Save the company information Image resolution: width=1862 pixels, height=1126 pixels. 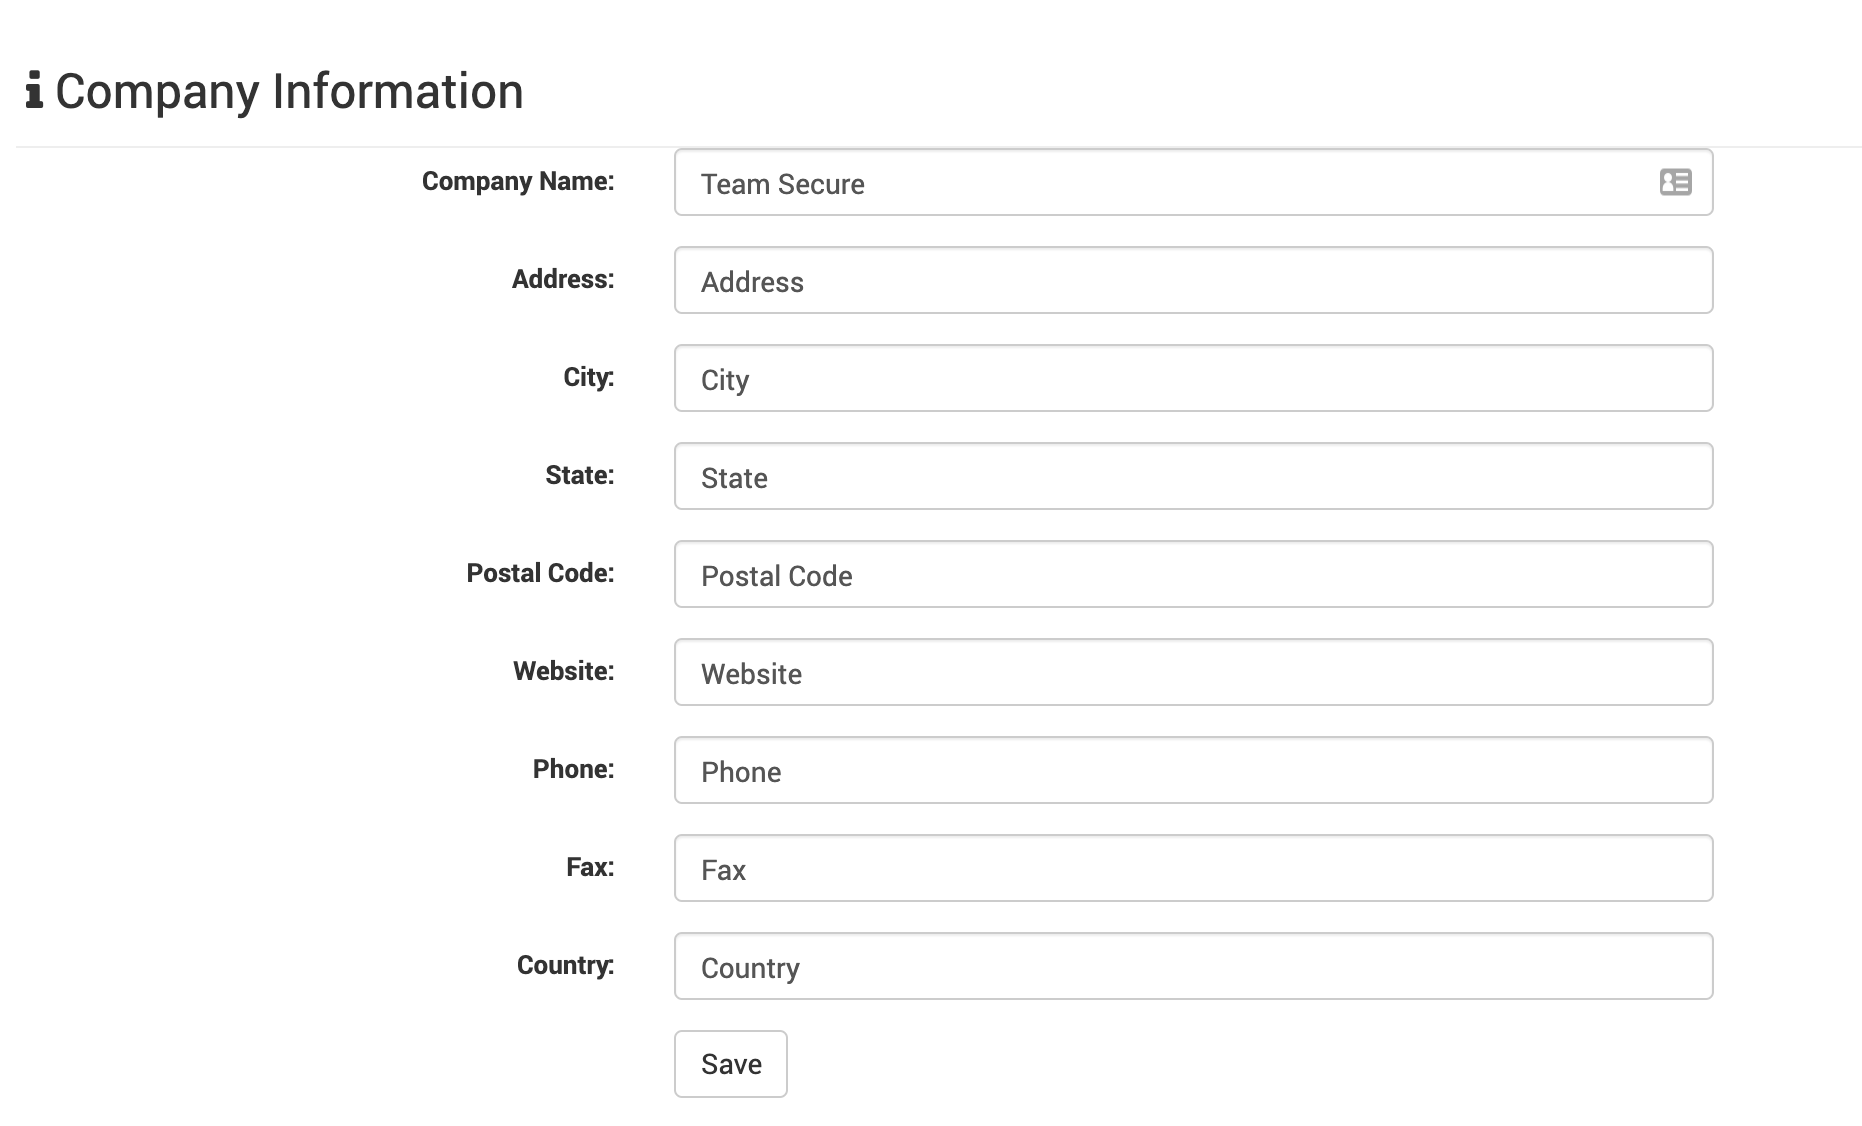[x=731, y=1064]
